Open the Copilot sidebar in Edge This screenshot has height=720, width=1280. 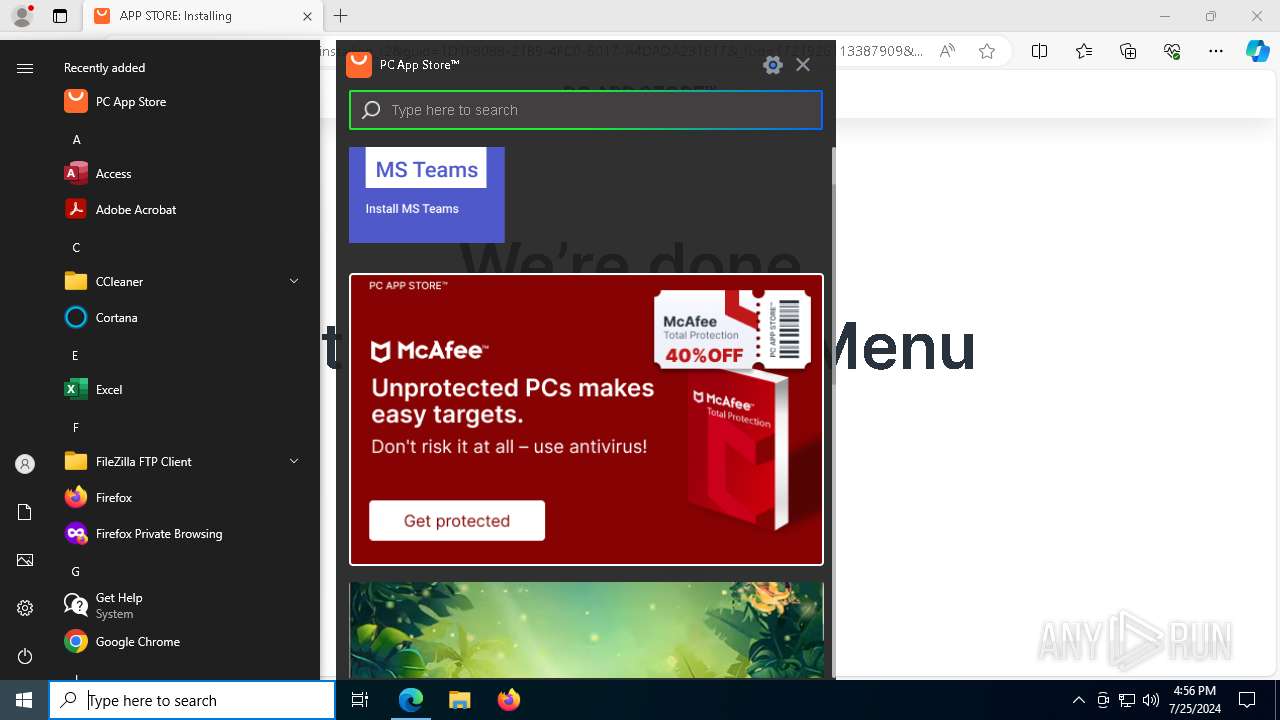(1258, 51)
